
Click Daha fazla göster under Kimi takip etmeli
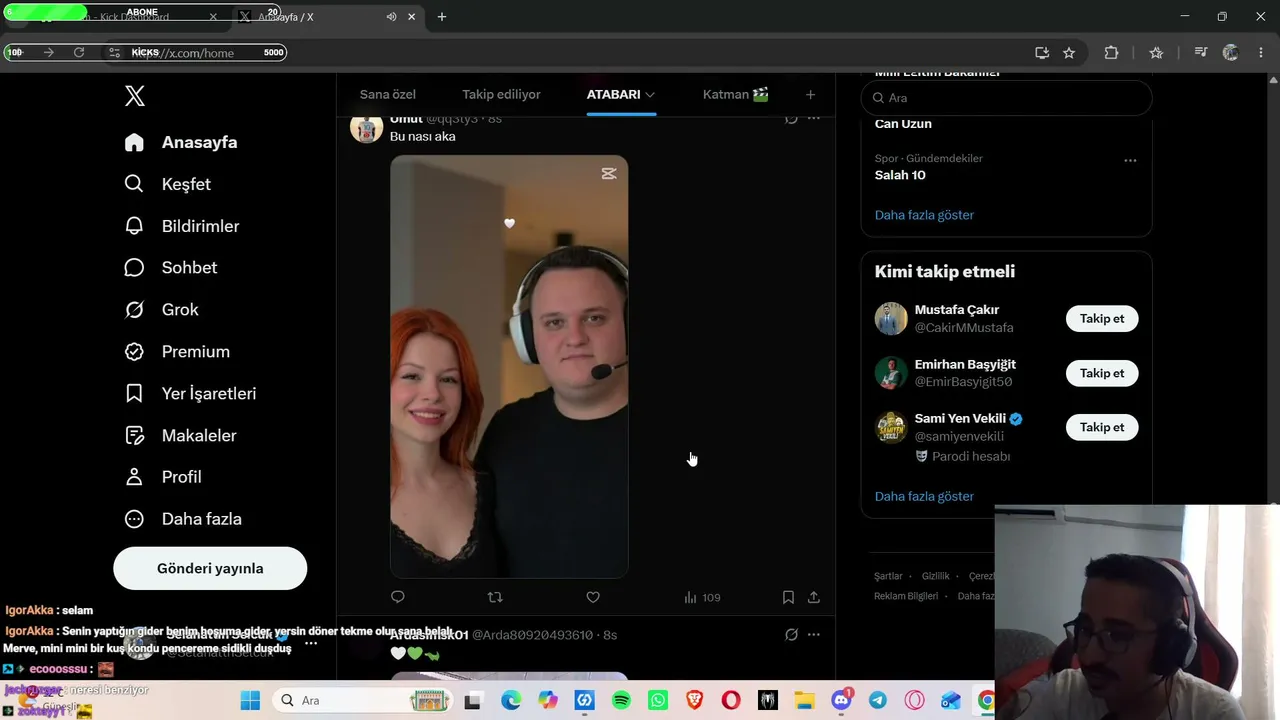click(924, 496)
